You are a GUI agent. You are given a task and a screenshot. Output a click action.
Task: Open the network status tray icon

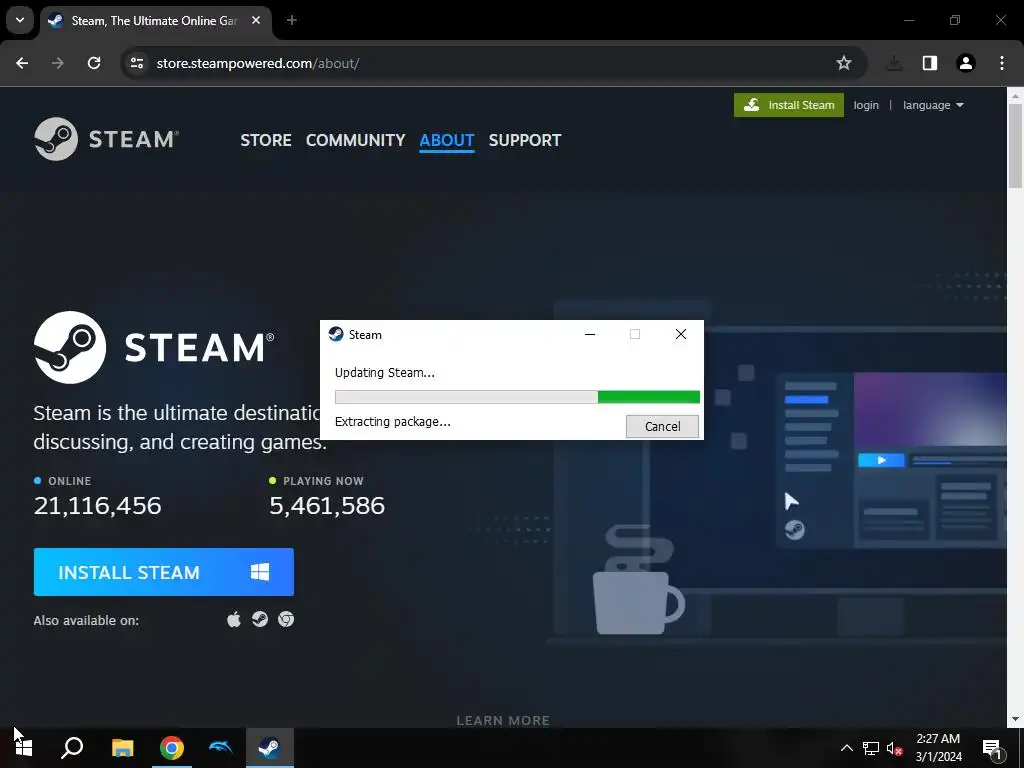pyautogui.click(x=871, y=748)
